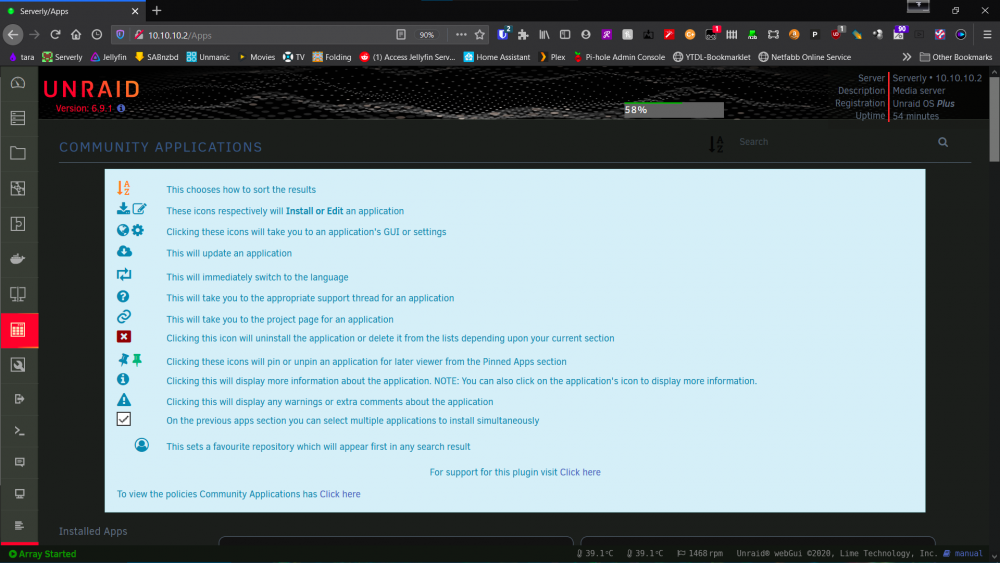Bookmark this page with the star icon

pyautogui.click(x=480, y=35)
